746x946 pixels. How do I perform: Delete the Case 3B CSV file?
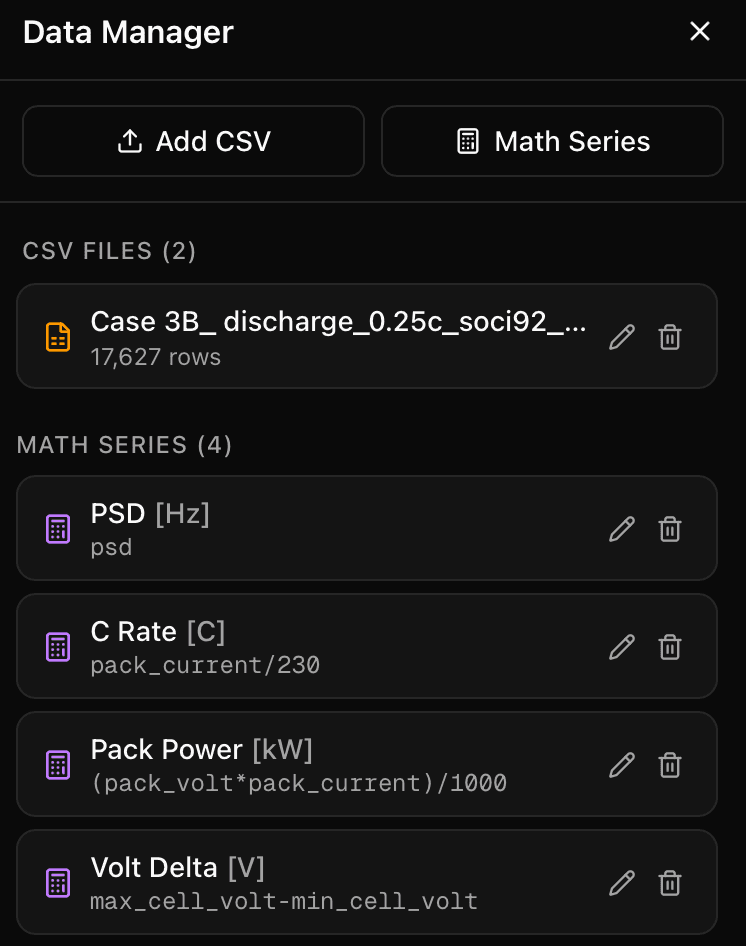[670, 337]
